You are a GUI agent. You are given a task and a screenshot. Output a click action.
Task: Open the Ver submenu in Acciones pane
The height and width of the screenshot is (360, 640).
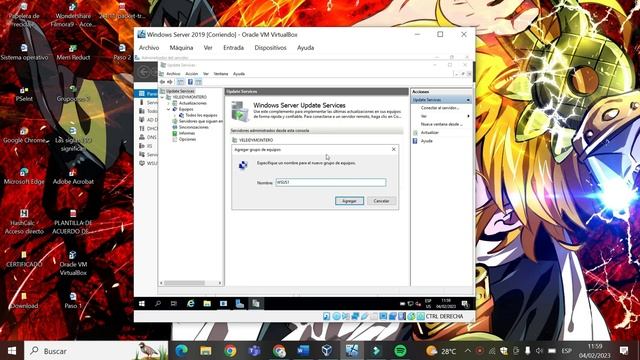point(424,116)
